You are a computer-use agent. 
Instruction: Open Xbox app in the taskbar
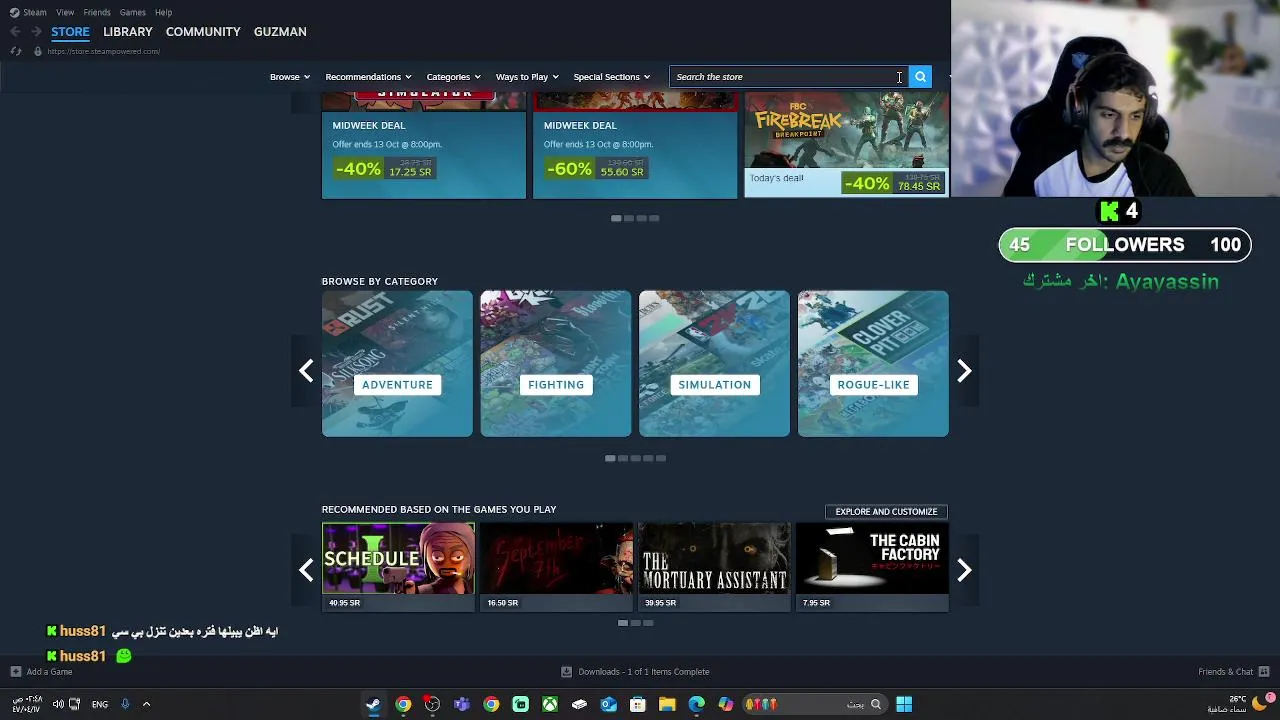pyautogui.click(x=550, y=704)
